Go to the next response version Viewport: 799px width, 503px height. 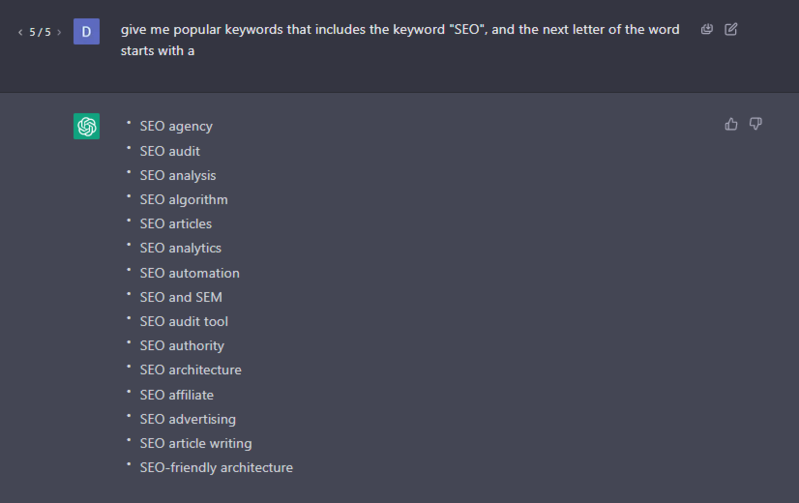pos(59,33)
